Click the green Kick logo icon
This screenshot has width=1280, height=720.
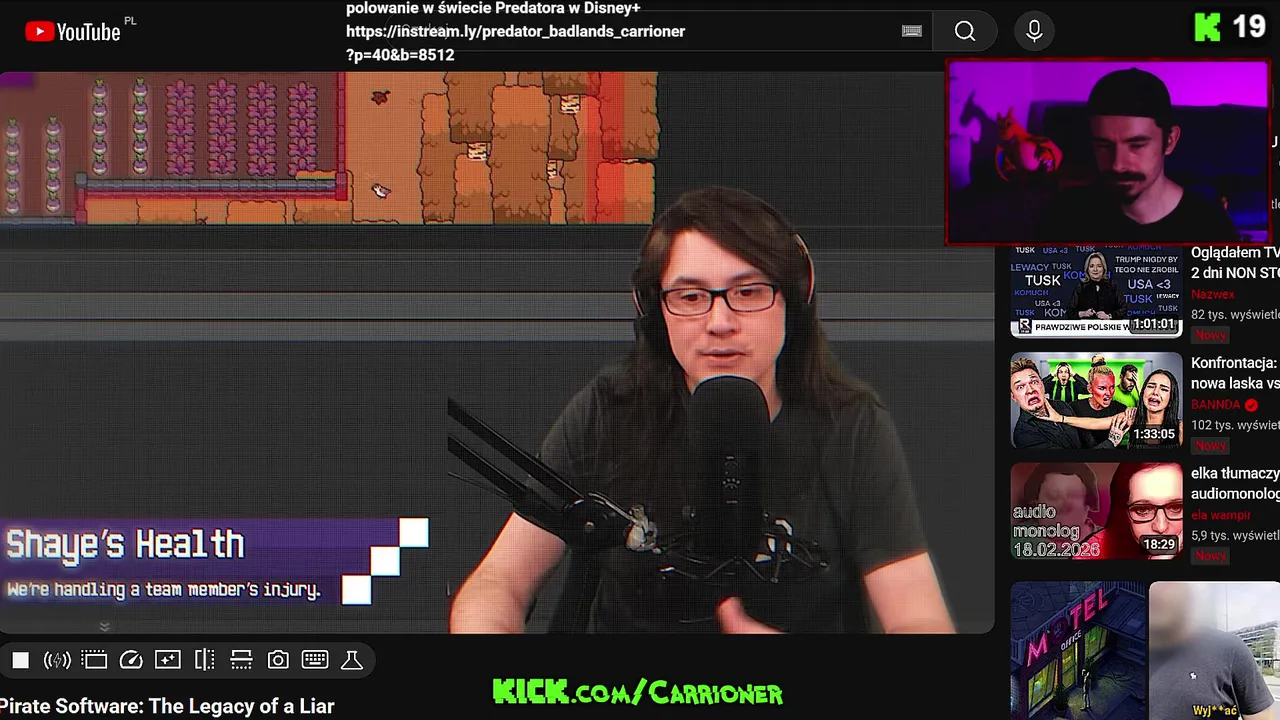coord(1207,27)
